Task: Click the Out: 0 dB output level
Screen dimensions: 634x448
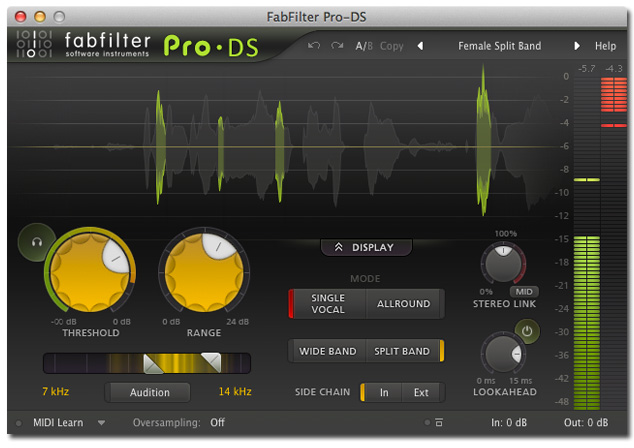Action: [586, 423]
